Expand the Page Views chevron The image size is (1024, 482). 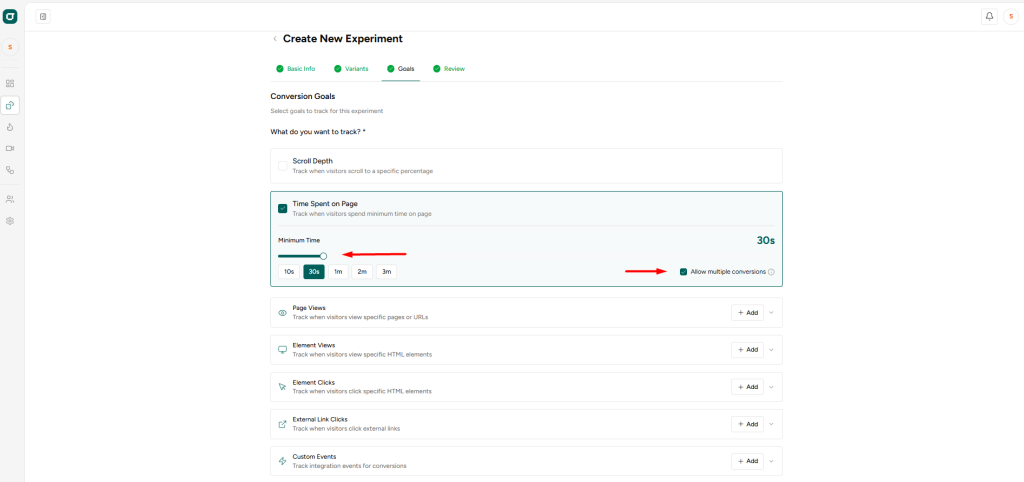click(771, 313)
